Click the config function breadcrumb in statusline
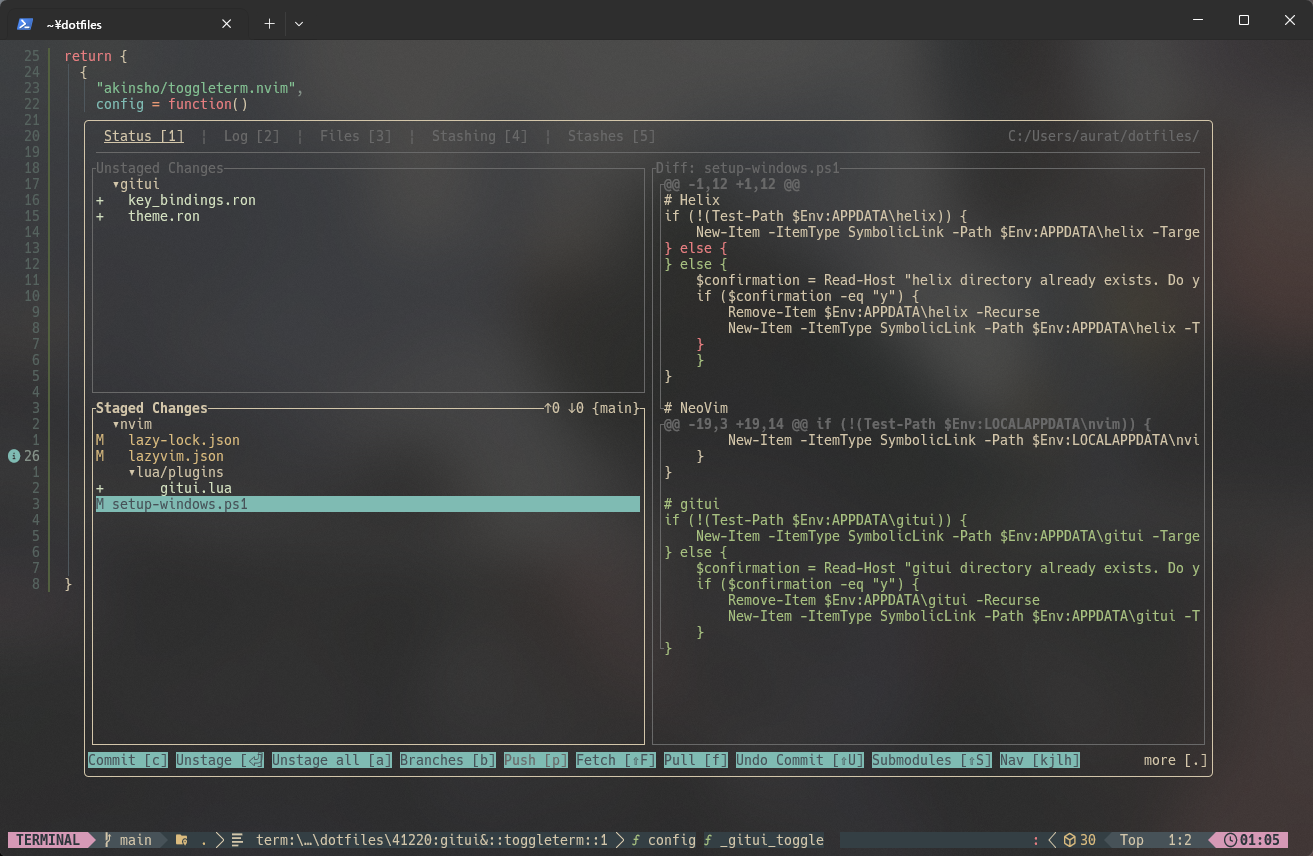The image size is (1313, 856). point(664,840)
